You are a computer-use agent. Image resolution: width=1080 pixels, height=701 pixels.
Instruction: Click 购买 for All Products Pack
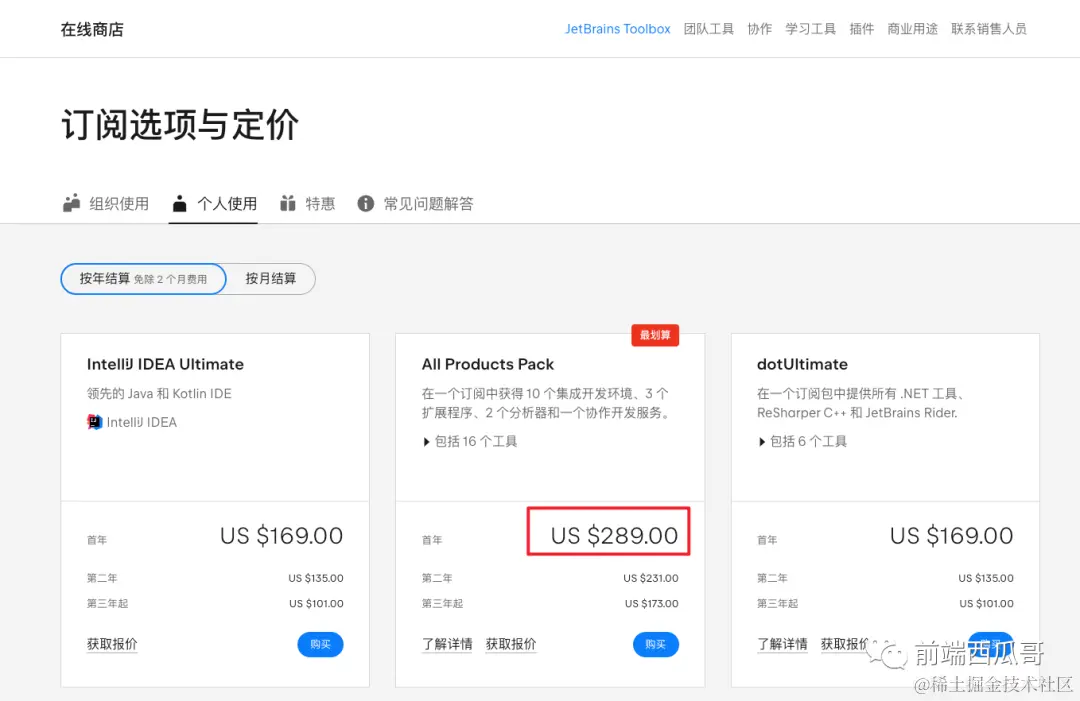656,645
